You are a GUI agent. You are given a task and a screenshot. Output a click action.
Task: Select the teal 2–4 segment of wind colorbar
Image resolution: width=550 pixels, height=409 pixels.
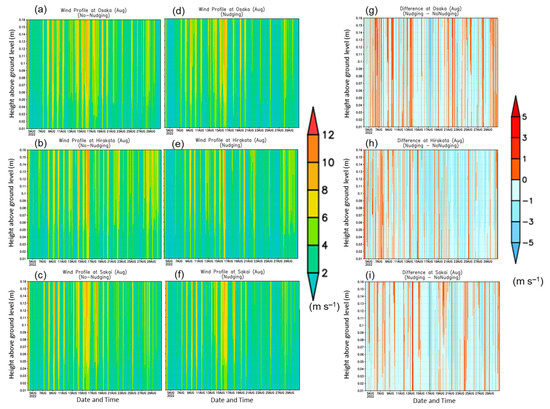tap(313, 259)
